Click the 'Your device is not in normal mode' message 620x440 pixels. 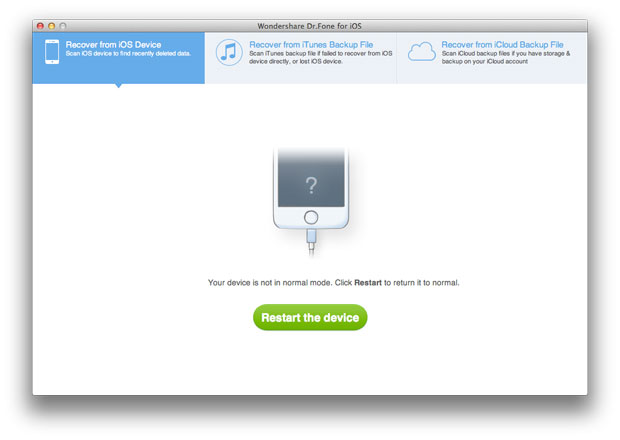pyautogui.click(x=333, y=283)
